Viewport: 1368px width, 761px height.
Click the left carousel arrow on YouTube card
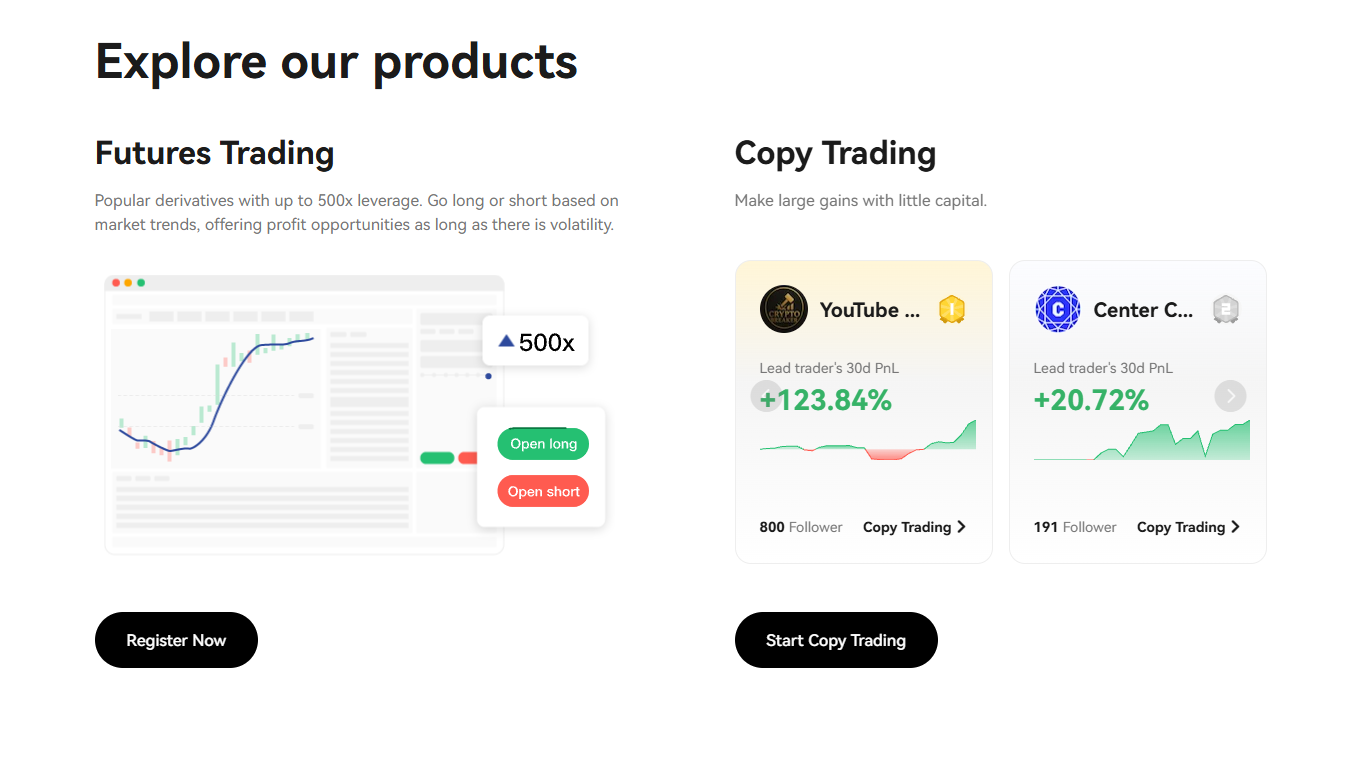[766, 396]
